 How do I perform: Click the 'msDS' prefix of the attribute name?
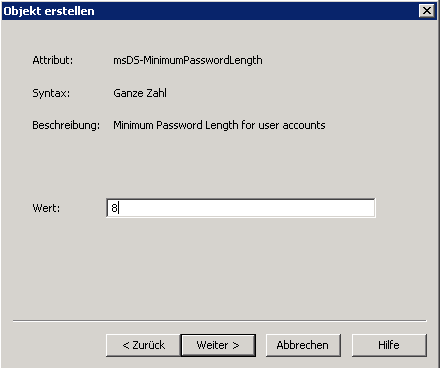coord(126,60)
